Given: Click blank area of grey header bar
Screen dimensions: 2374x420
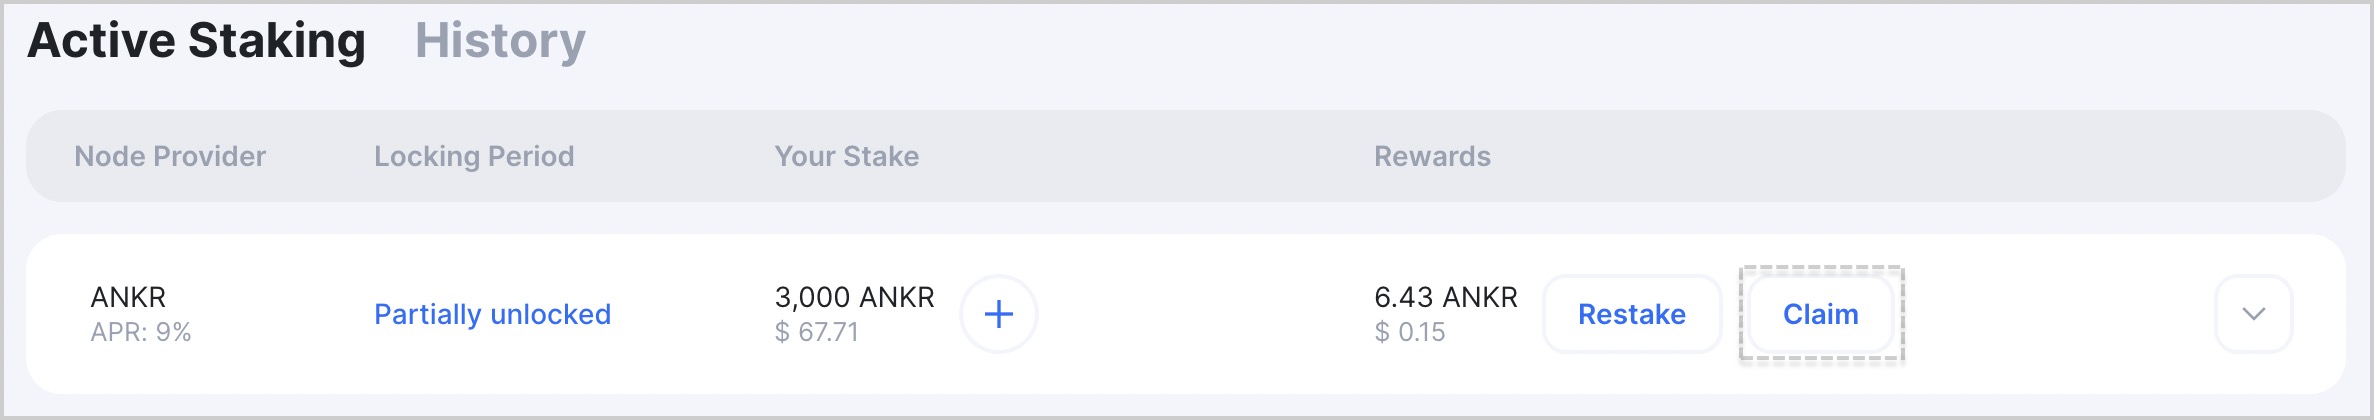Looking at the screenshot, I should click(x=1900, y=156).
